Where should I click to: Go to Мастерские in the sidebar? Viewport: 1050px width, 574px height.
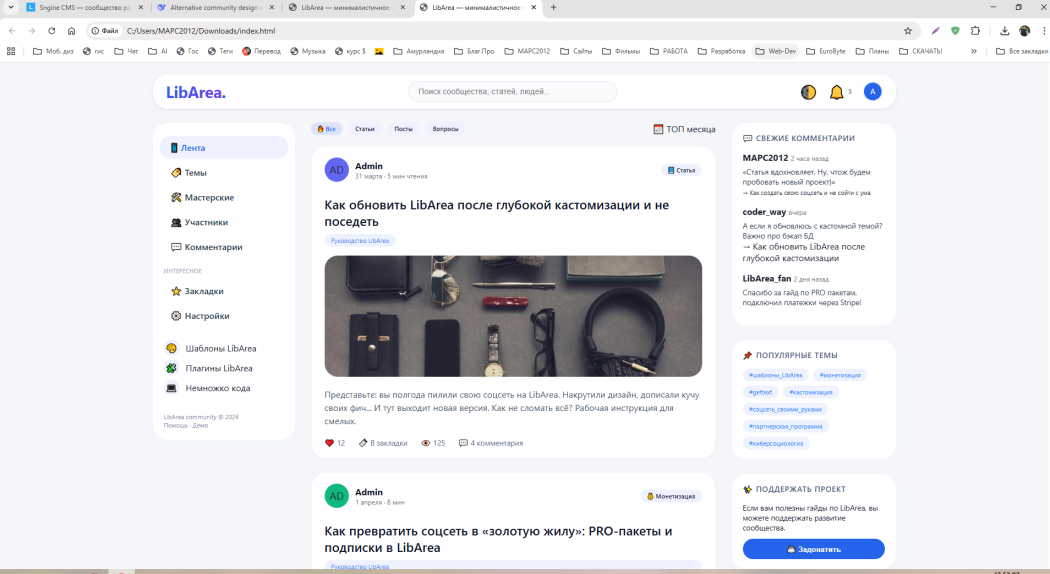(x=208, y=198)
